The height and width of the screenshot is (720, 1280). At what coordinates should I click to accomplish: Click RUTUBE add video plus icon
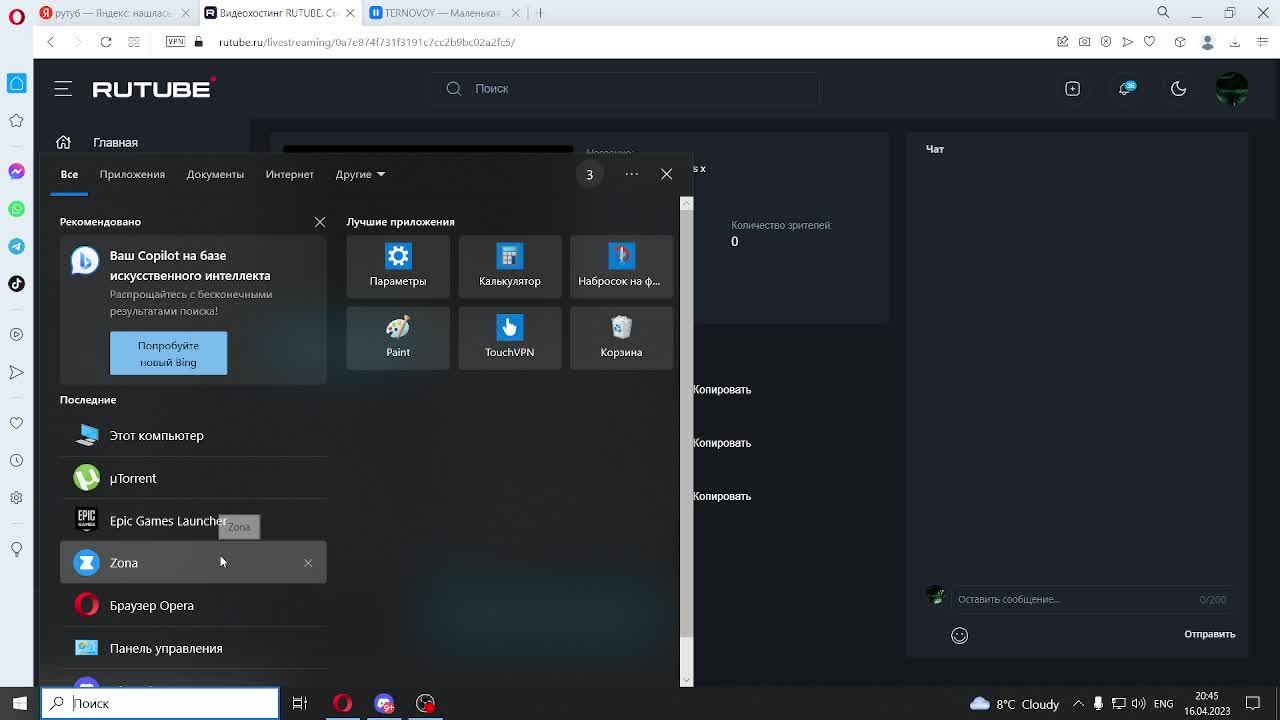[x=1072, y=89]
